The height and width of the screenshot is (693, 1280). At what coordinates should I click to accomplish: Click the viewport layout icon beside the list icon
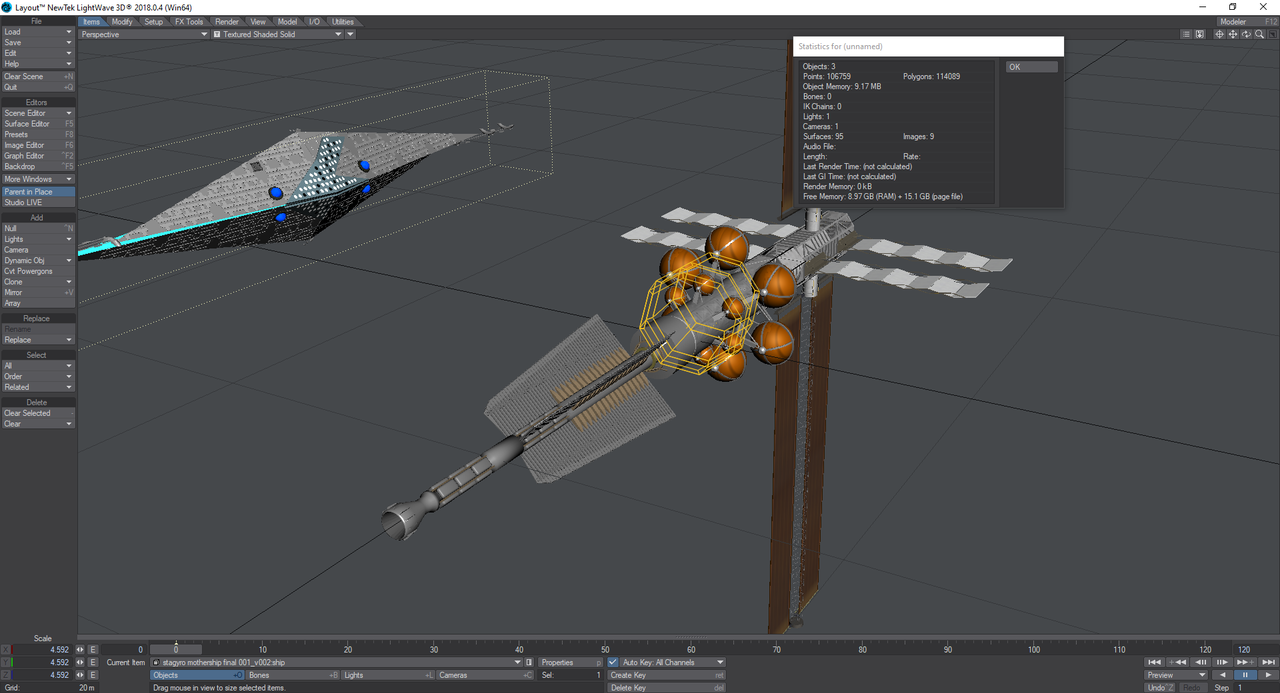pyautogui.click(x=1199, y=34)
